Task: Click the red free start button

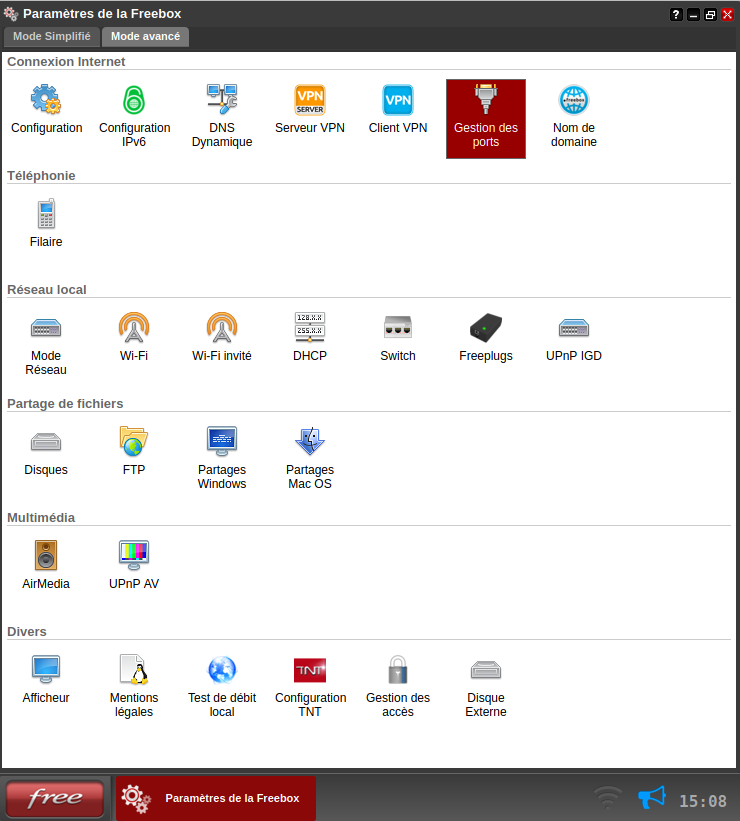Action: [55, 798]
